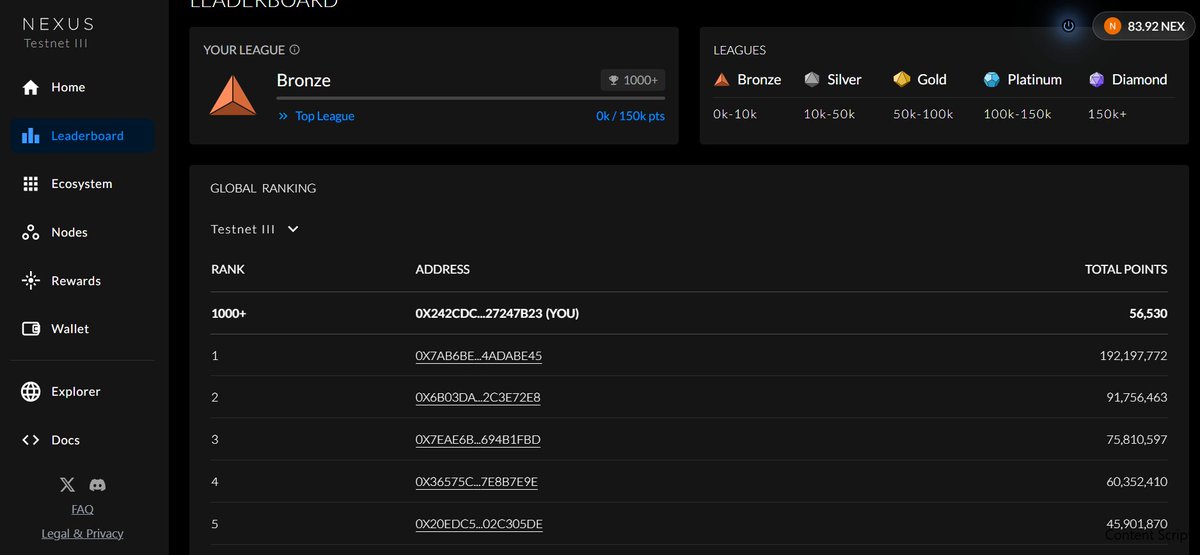Click the ADDRESS column header
The image size is (1200, 555).
click(x=442, y=270)
